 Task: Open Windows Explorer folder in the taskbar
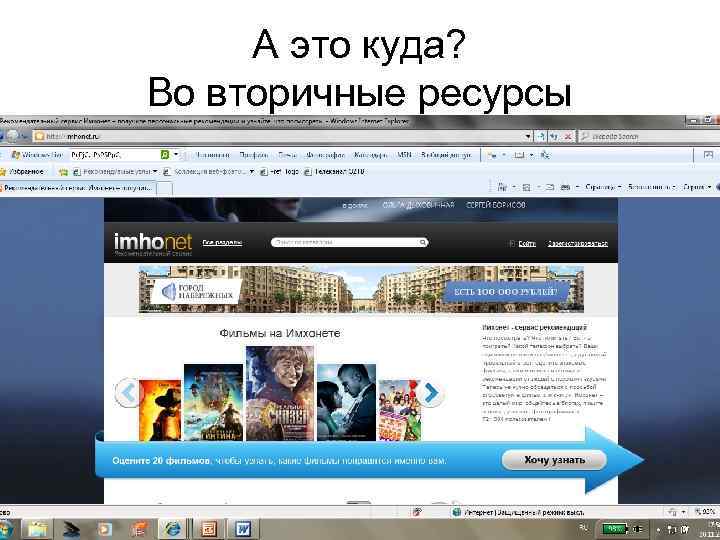(x=39, y=529)
